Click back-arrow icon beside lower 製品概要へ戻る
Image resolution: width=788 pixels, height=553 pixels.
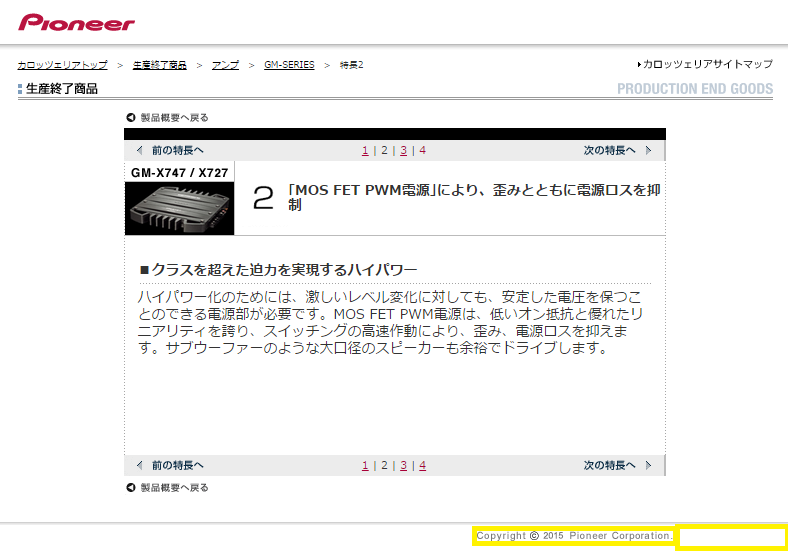point(130,488)
